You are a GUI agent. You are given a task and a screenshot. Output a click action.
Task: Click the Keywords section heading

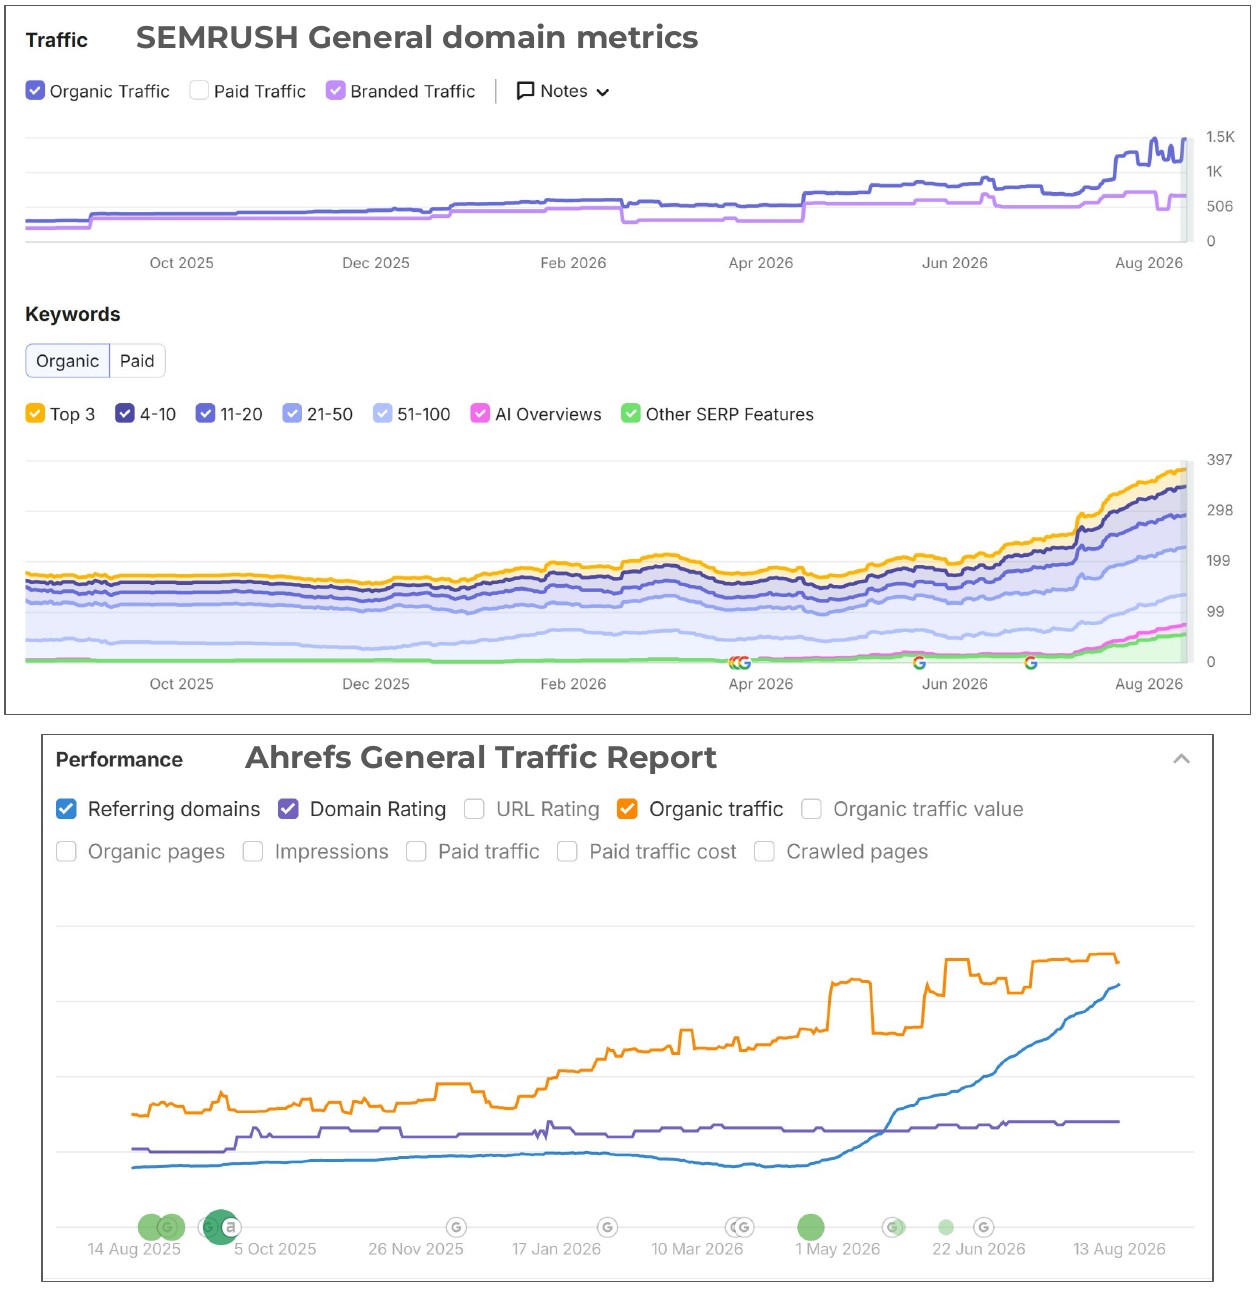point(73,314)
